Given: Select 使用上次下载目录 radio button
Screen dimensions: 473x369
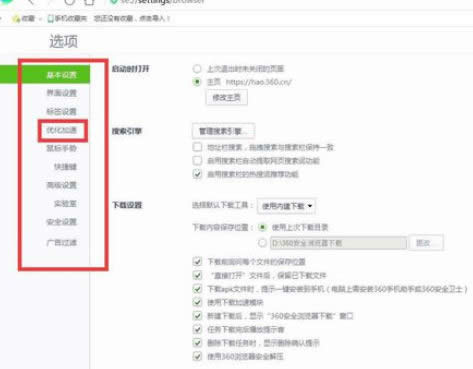Looking at the screenshot, I should coord(263,227).
